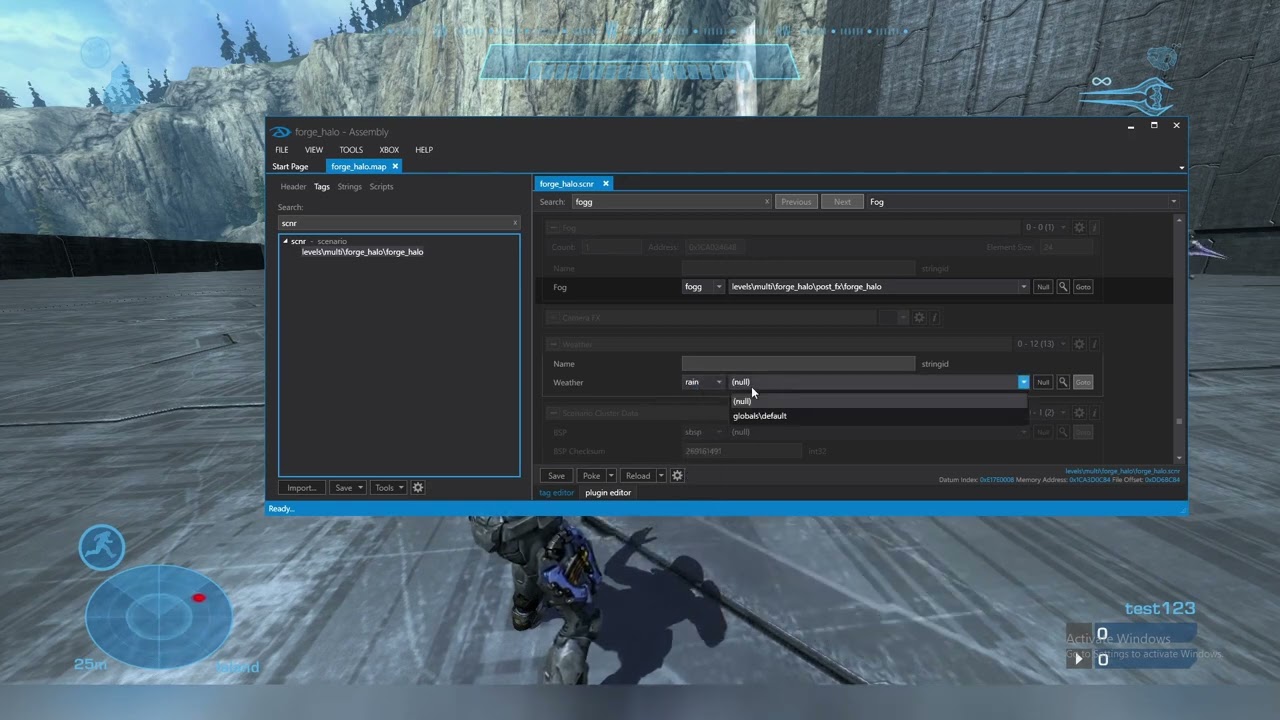The height and width of the screenshot is (720, 1280).
Task: Open Fog block options gear
Action: (1079, 228)
